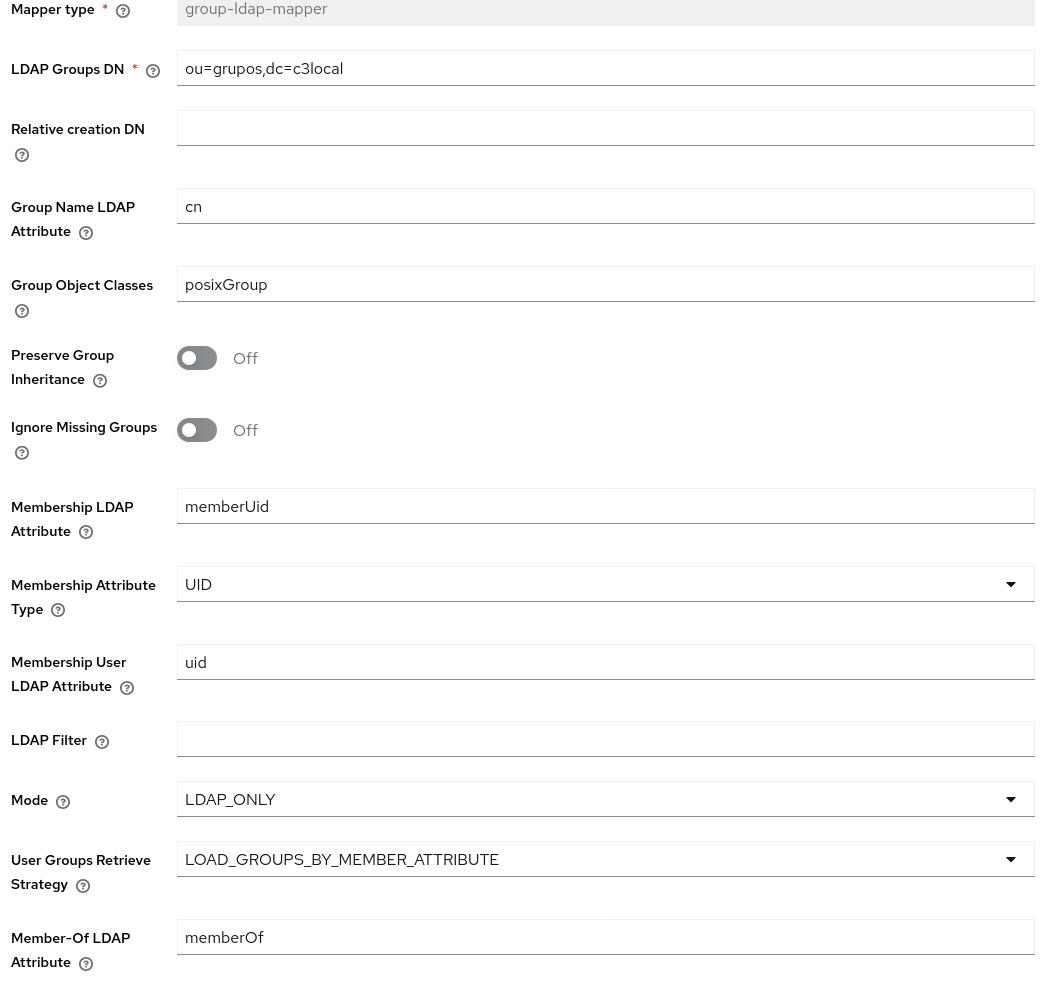View the LDAP Filter help icon

(101, 741)
